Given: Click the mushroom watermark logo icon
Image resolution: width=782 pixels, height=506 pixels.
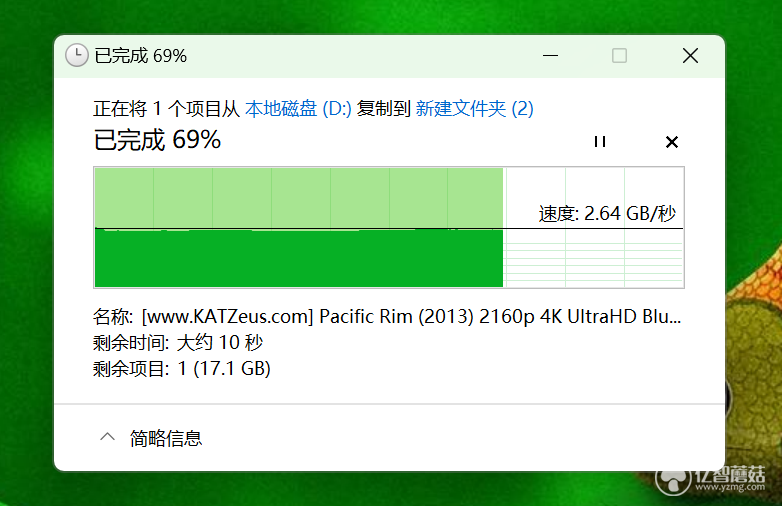Looking at the screenshot, I should 673,480.
